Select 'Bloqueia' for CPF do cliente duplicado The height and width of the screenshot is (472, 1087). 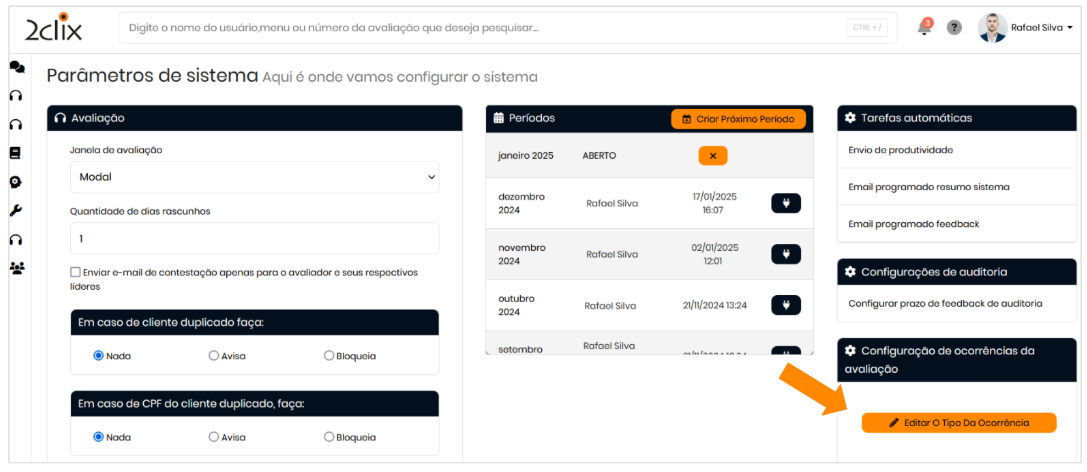[x=329, y=437]
